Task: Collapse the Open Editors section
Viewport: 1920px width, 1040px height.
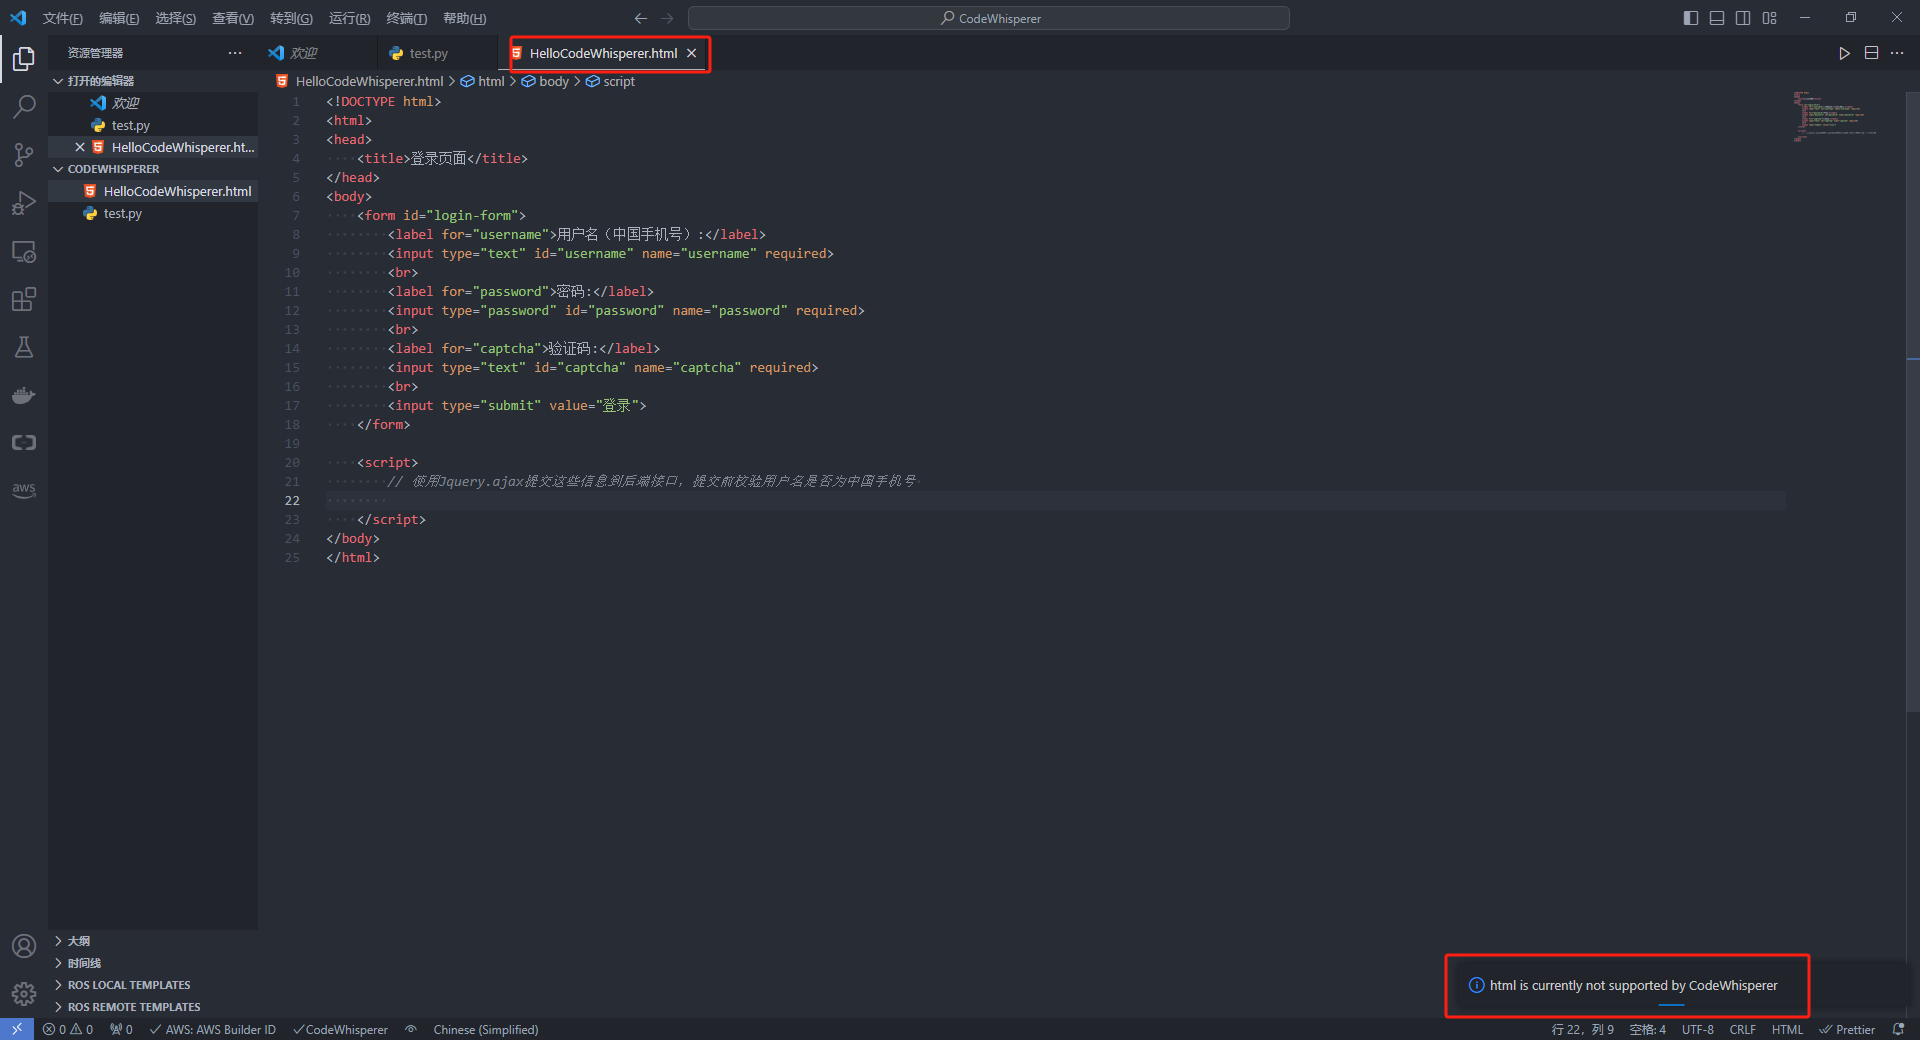Action: click(x=153, y=81)
